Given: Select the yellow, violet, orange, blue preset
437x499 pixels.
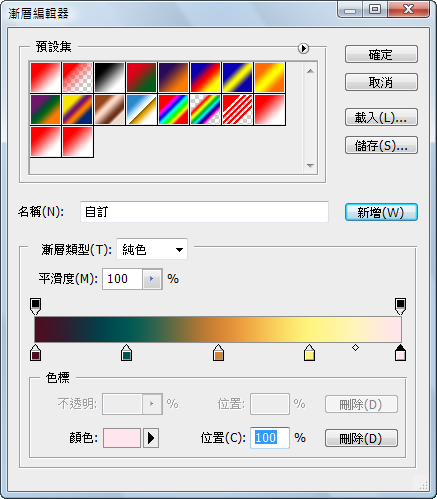Looking at the screenshot, I should (78, 109).
